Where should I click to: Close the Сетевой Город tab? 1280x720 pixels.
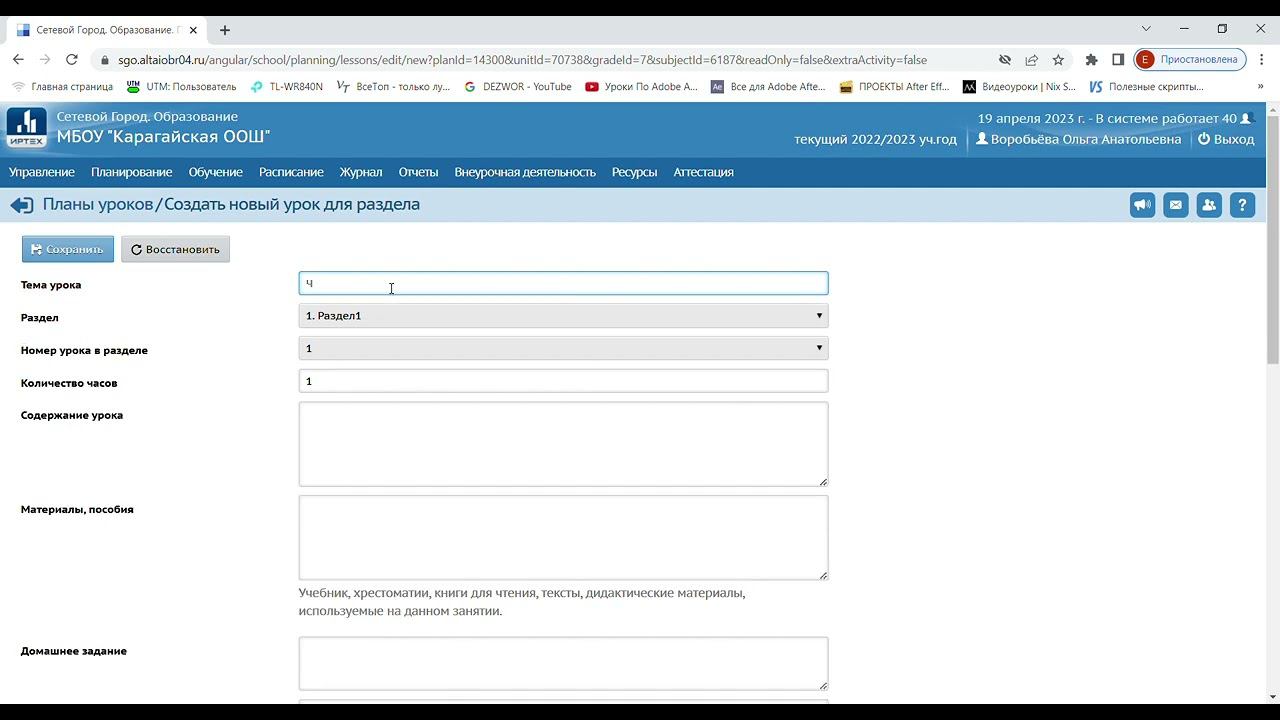[193, 30]
